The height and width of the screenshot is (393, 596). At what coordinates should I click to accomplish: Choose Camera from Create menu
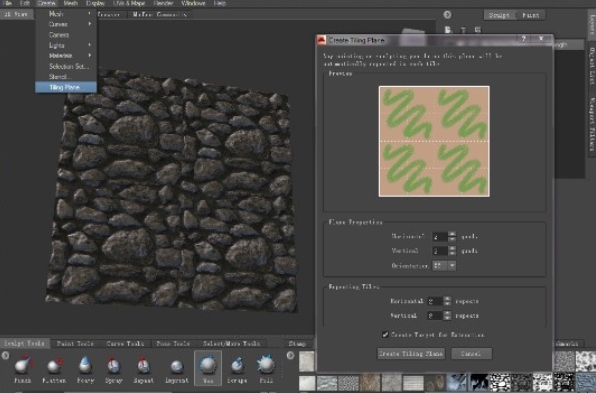pyautogui.click(x=66, y=35)
